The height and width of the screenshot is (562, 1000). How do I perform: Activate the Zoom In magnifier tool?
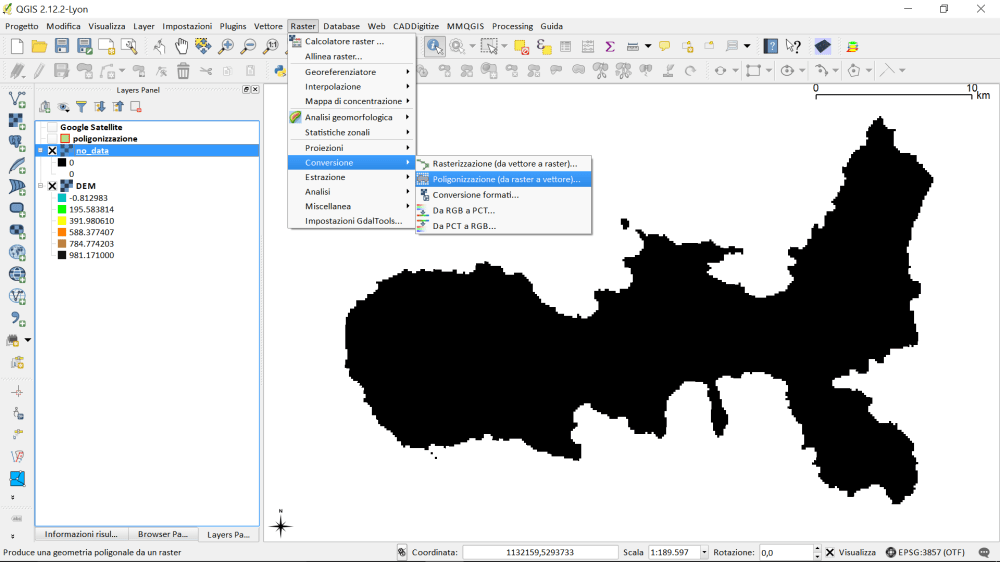[x=226, y=46]
